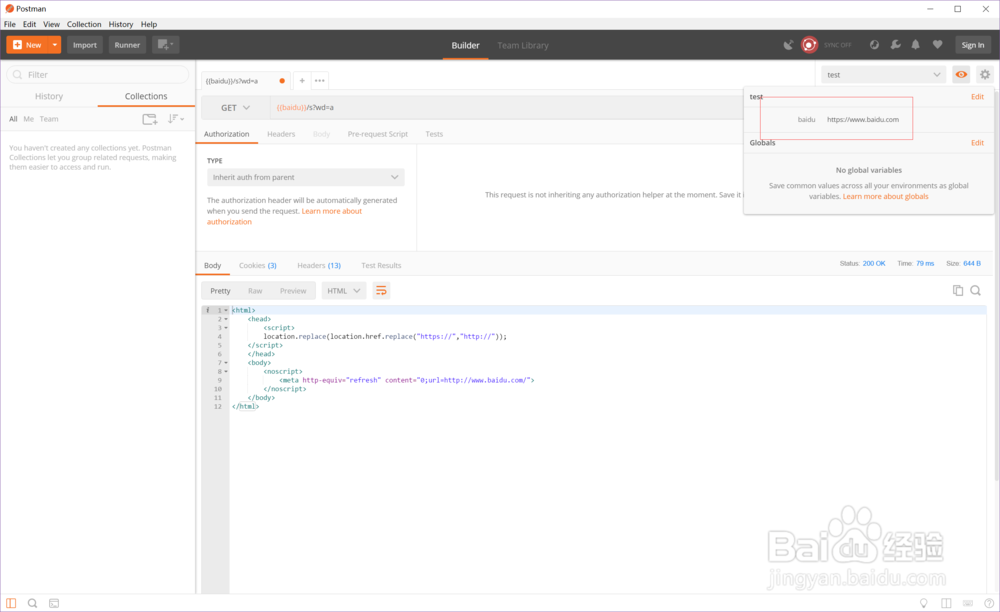Click the search response icon
This screenshot has width=1000, height=612.
click(x=976, y=291)
